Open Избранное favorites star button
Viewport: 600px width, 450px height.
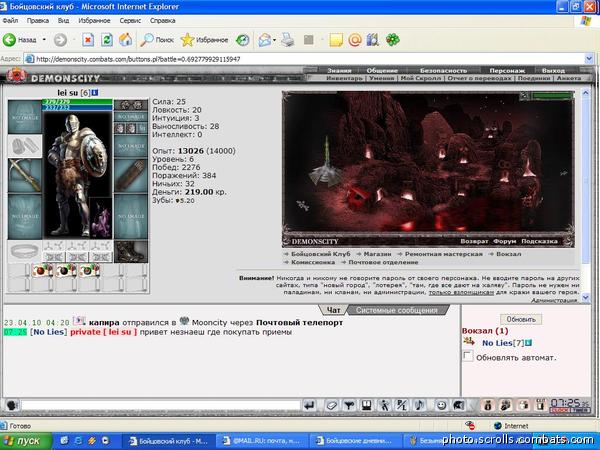coord(204,39)
